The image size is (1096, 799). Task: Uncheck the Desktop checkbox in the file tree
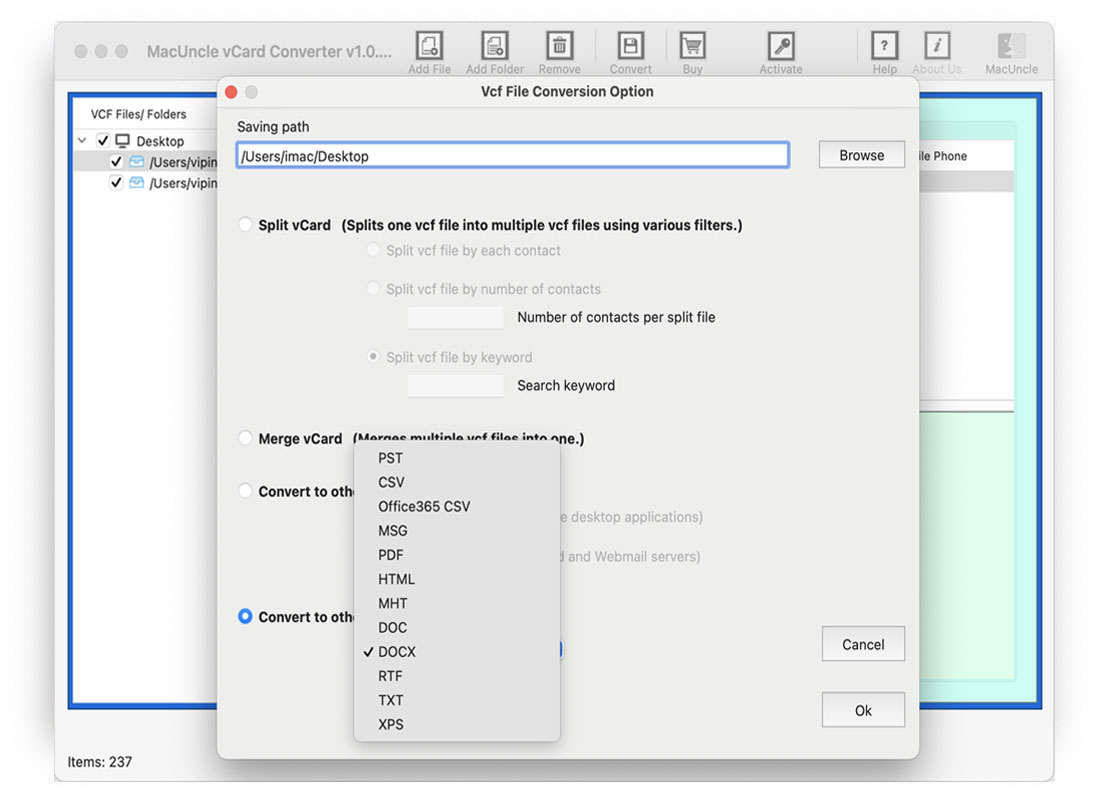(101, 141)
